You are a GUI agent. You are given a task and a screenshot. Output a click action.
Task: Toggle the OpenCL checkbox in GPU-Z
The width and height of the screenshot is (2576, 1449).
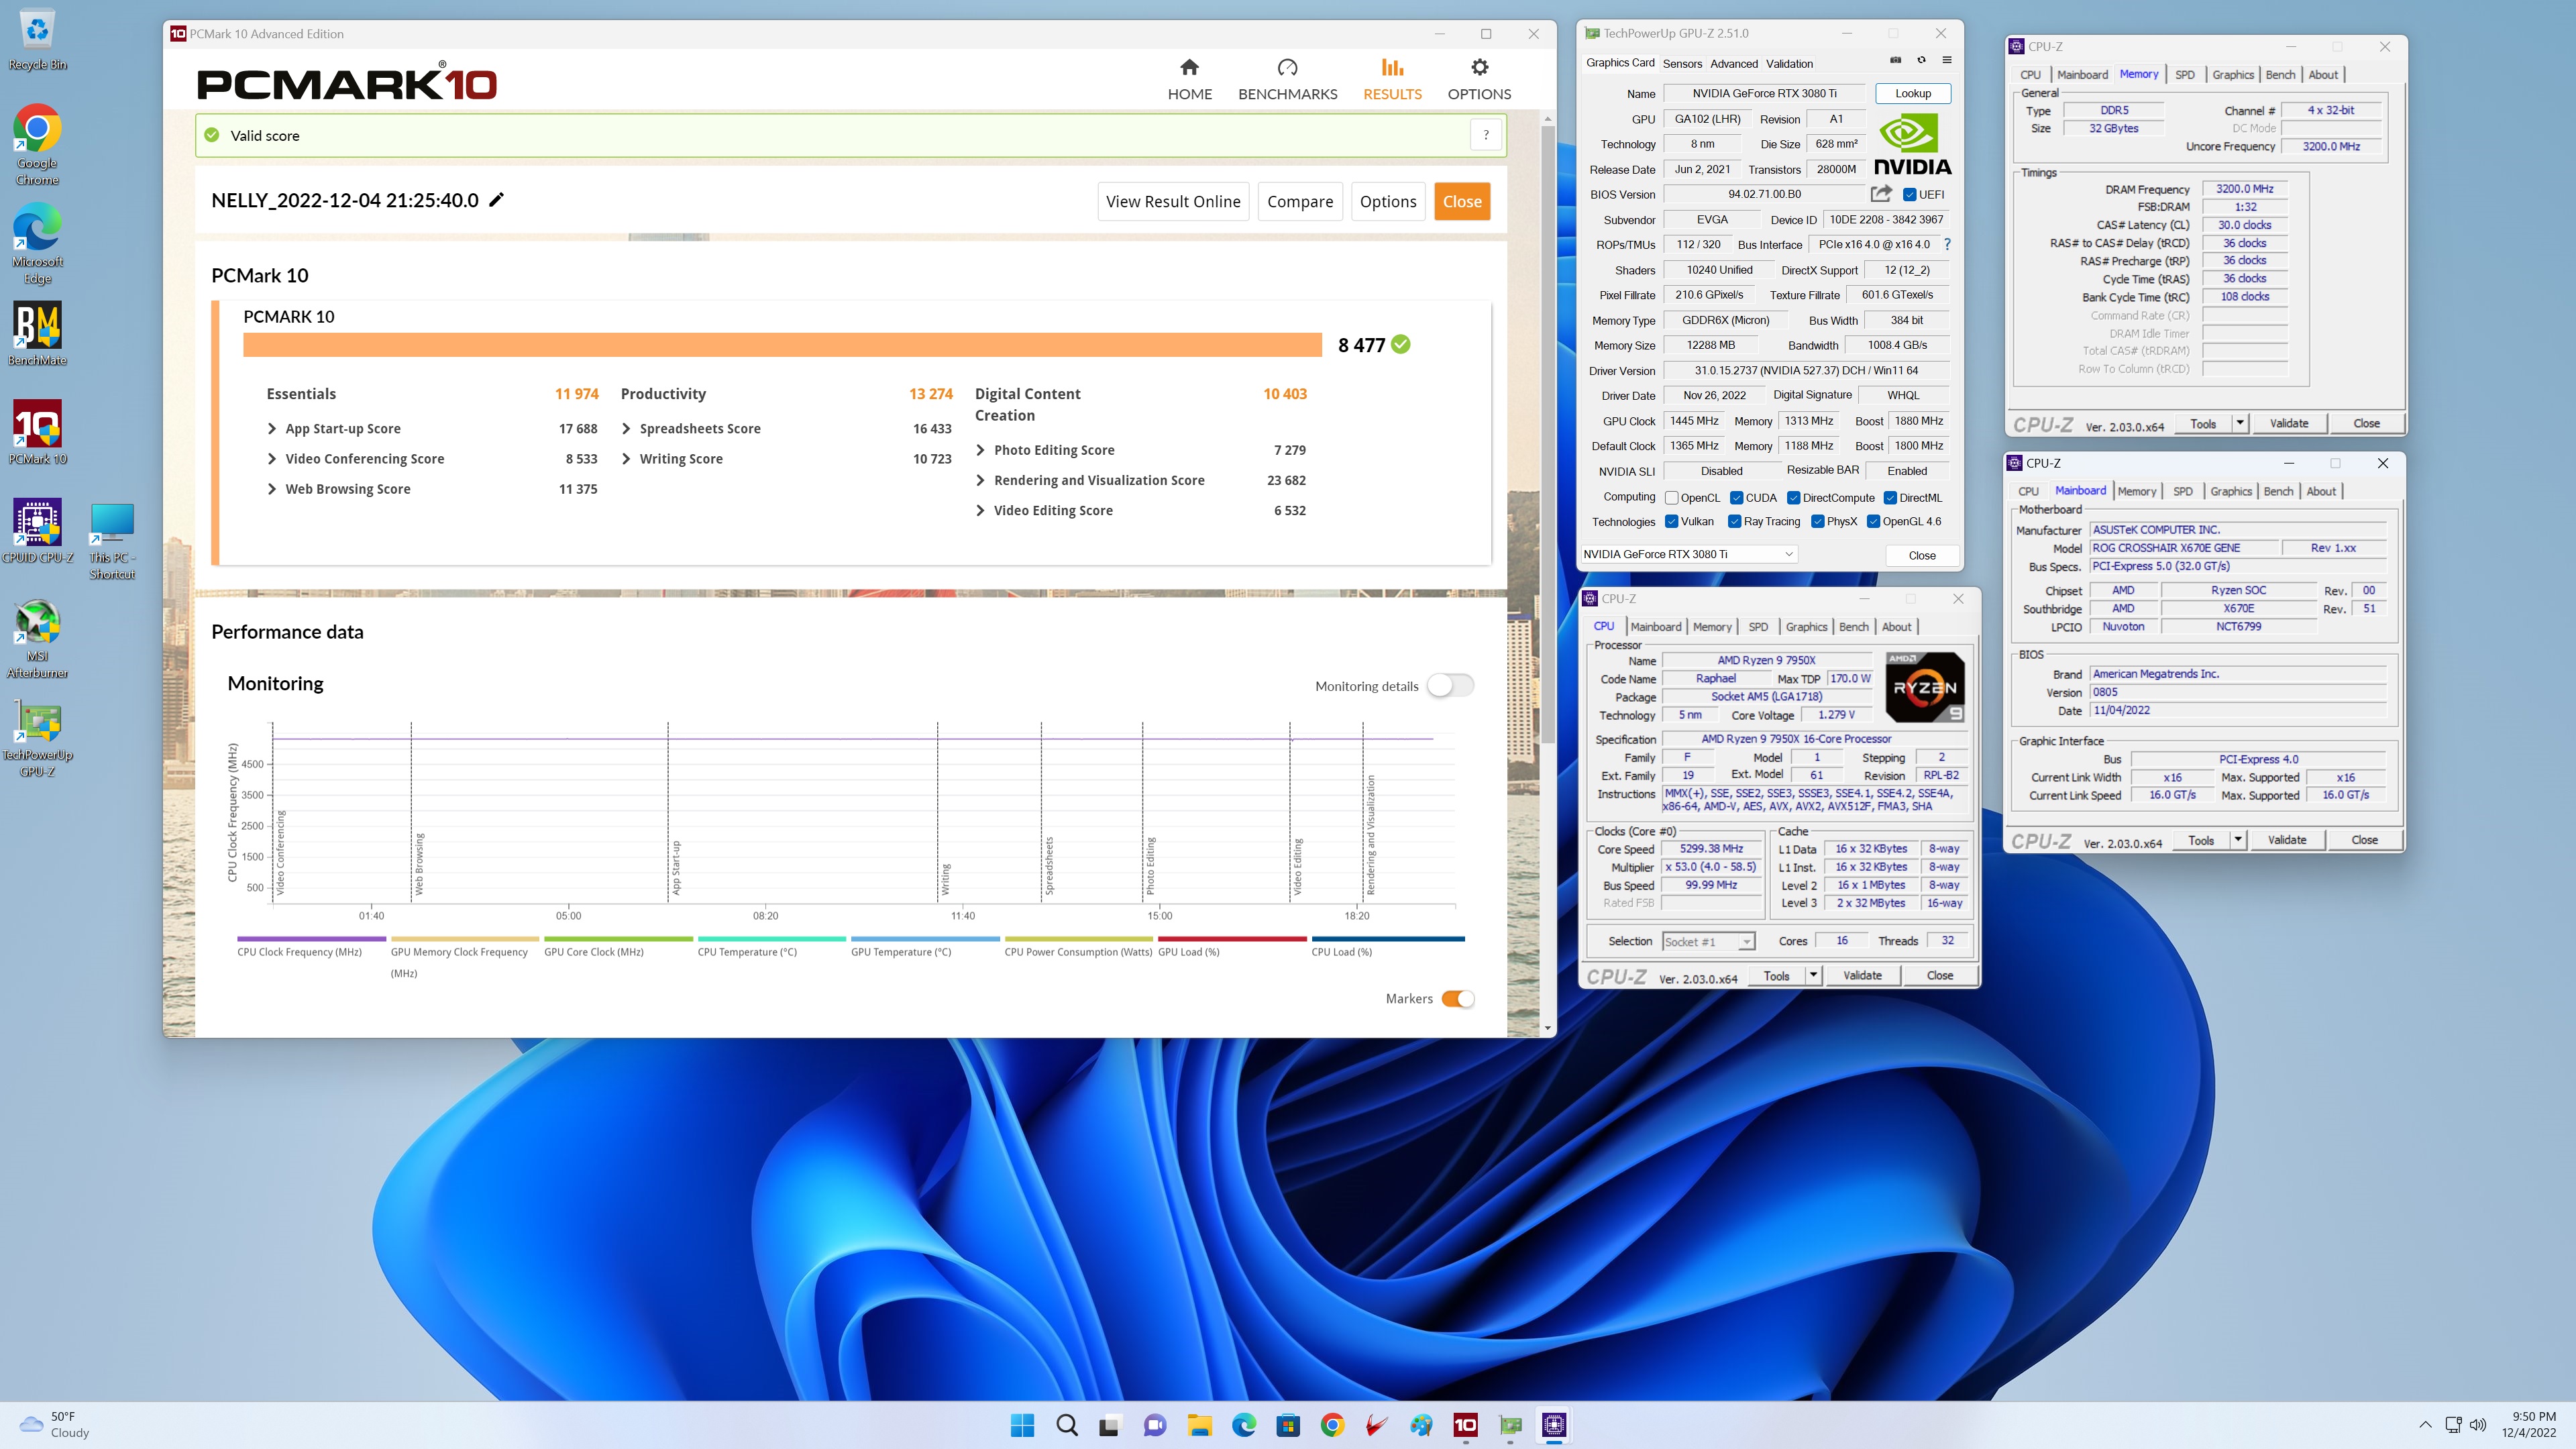pyautogui.click(x=1671, y=498)
